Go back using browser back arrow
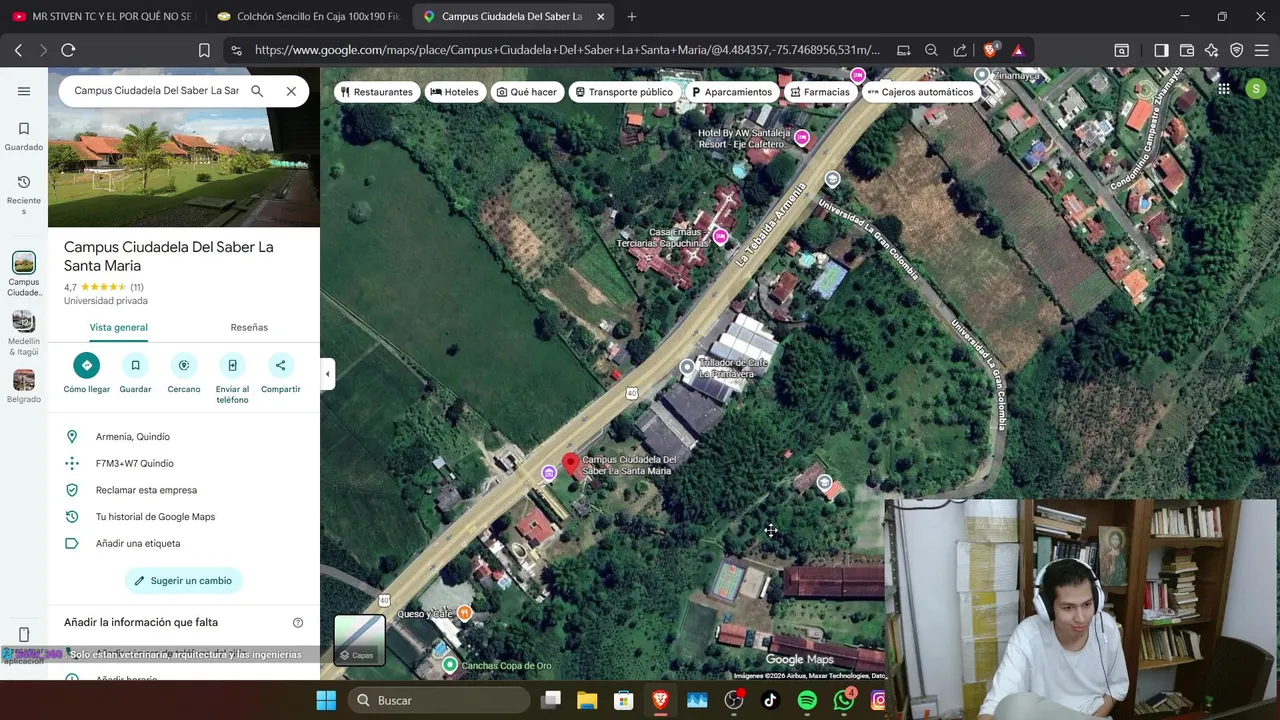 point(18,50)
